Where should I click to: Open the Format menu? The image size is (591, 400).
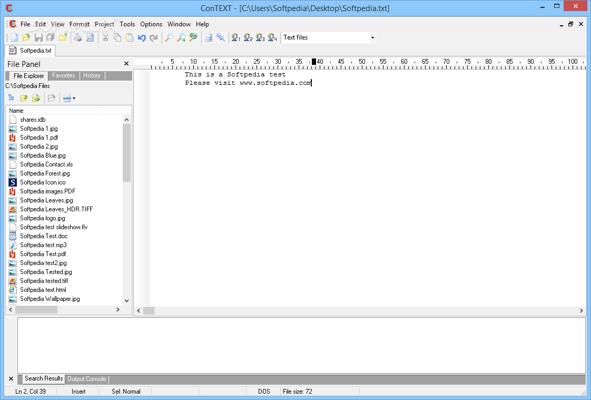click(79, 24)
